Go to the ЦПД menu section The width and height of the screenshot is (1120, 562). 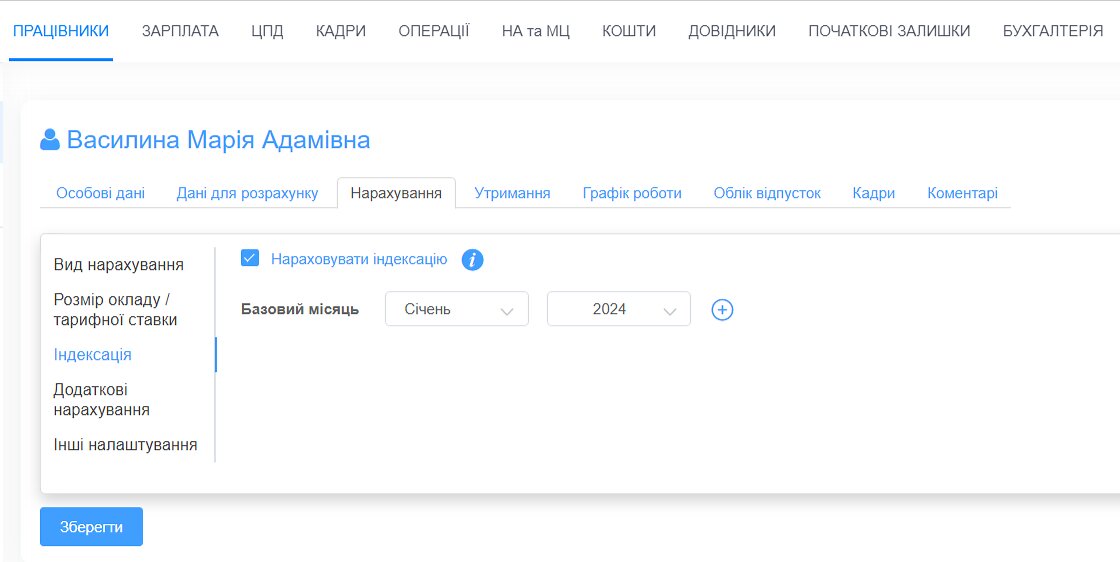point(267,31)
